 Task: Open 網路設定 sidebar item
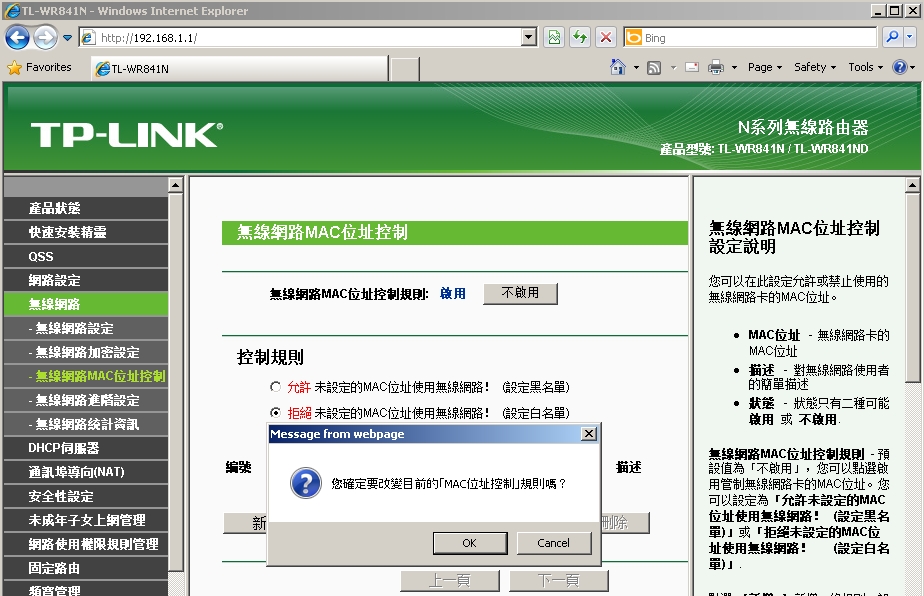click(x=85, y=280)
